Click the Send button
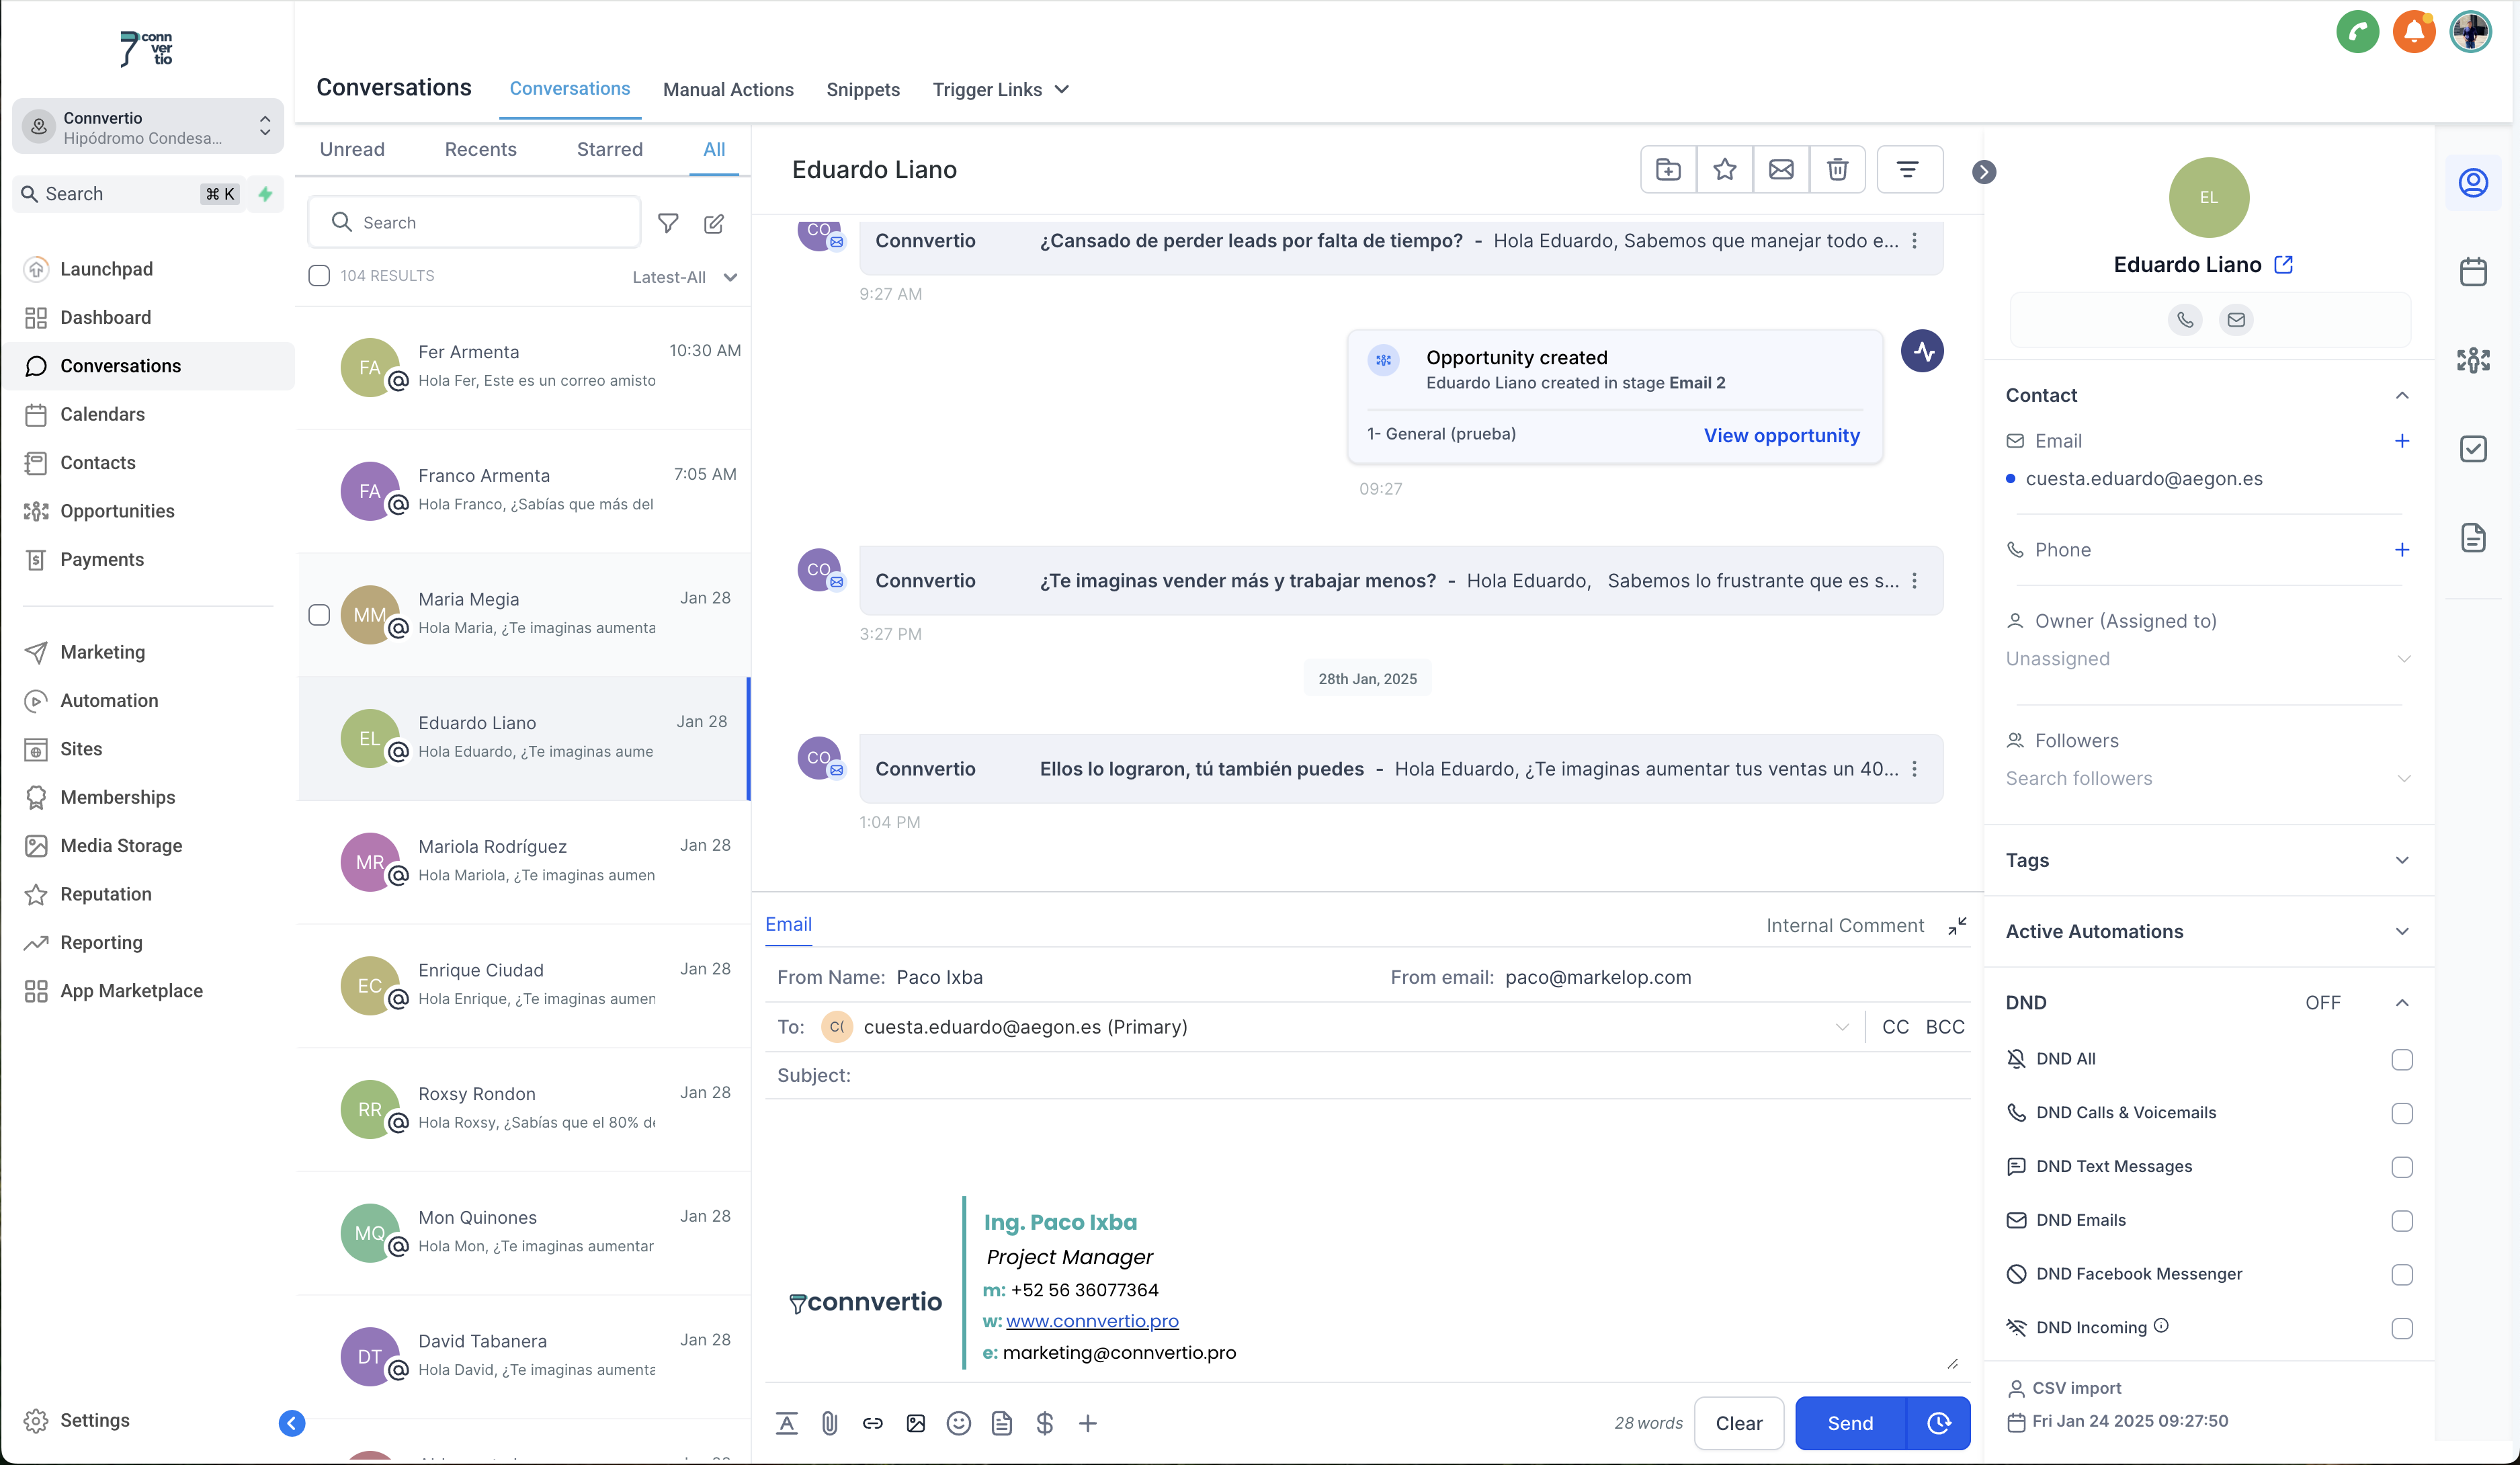Screen dimensions: 2520x1465 pyautogui.click(x=1850, y=1423)
